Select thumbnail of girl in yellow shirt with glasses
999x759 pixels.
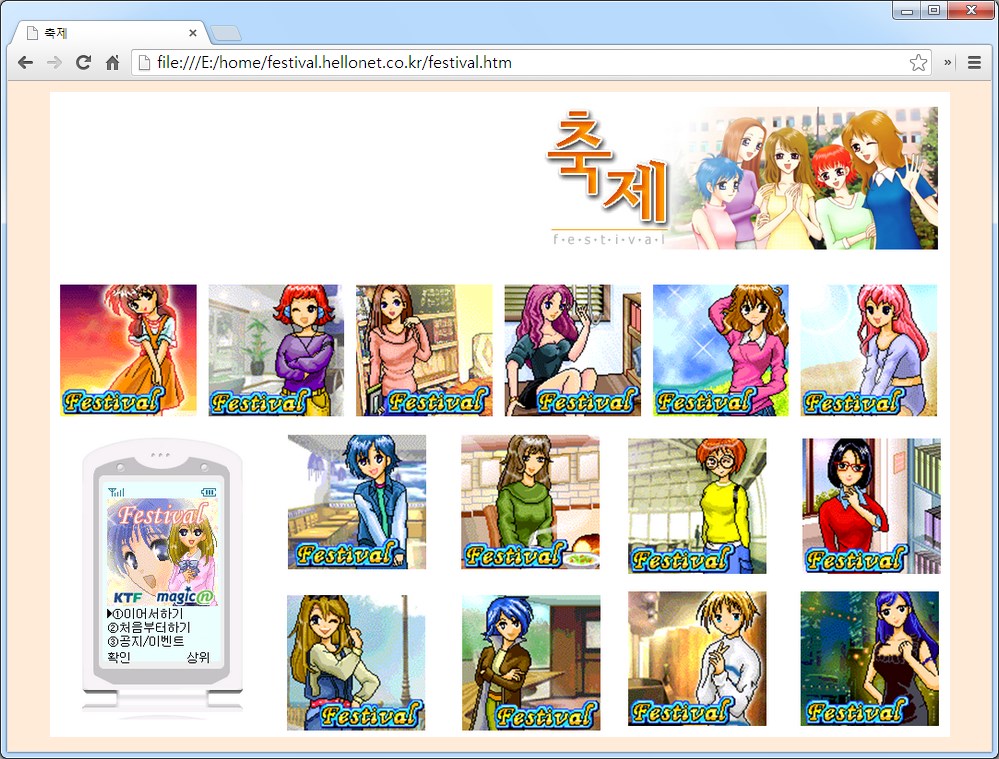point(697,505)
